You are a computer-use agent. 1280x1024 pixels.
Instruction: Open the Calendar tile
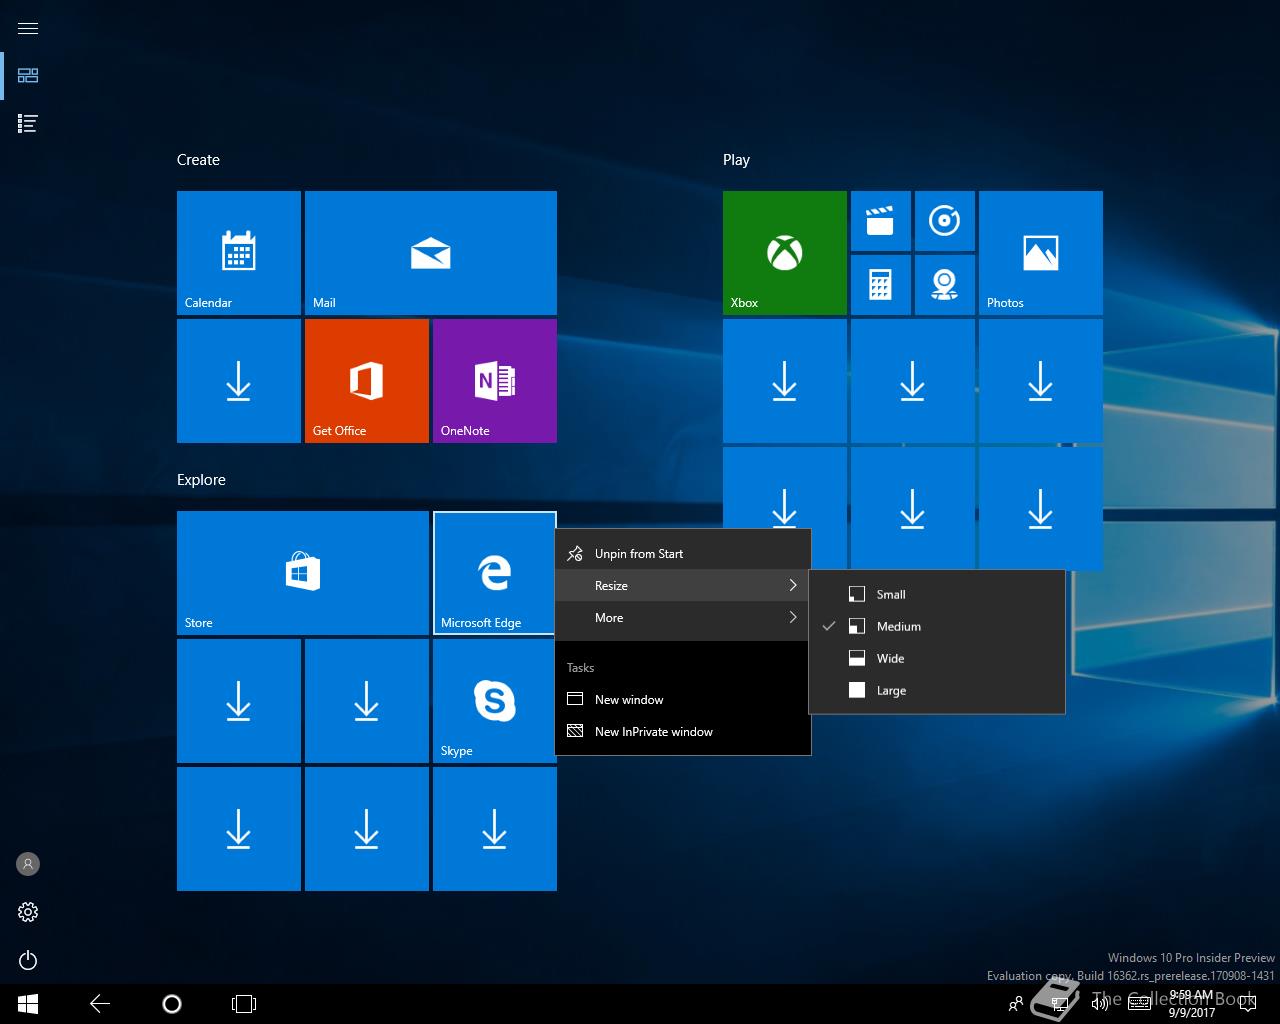(x=239, y=253)
